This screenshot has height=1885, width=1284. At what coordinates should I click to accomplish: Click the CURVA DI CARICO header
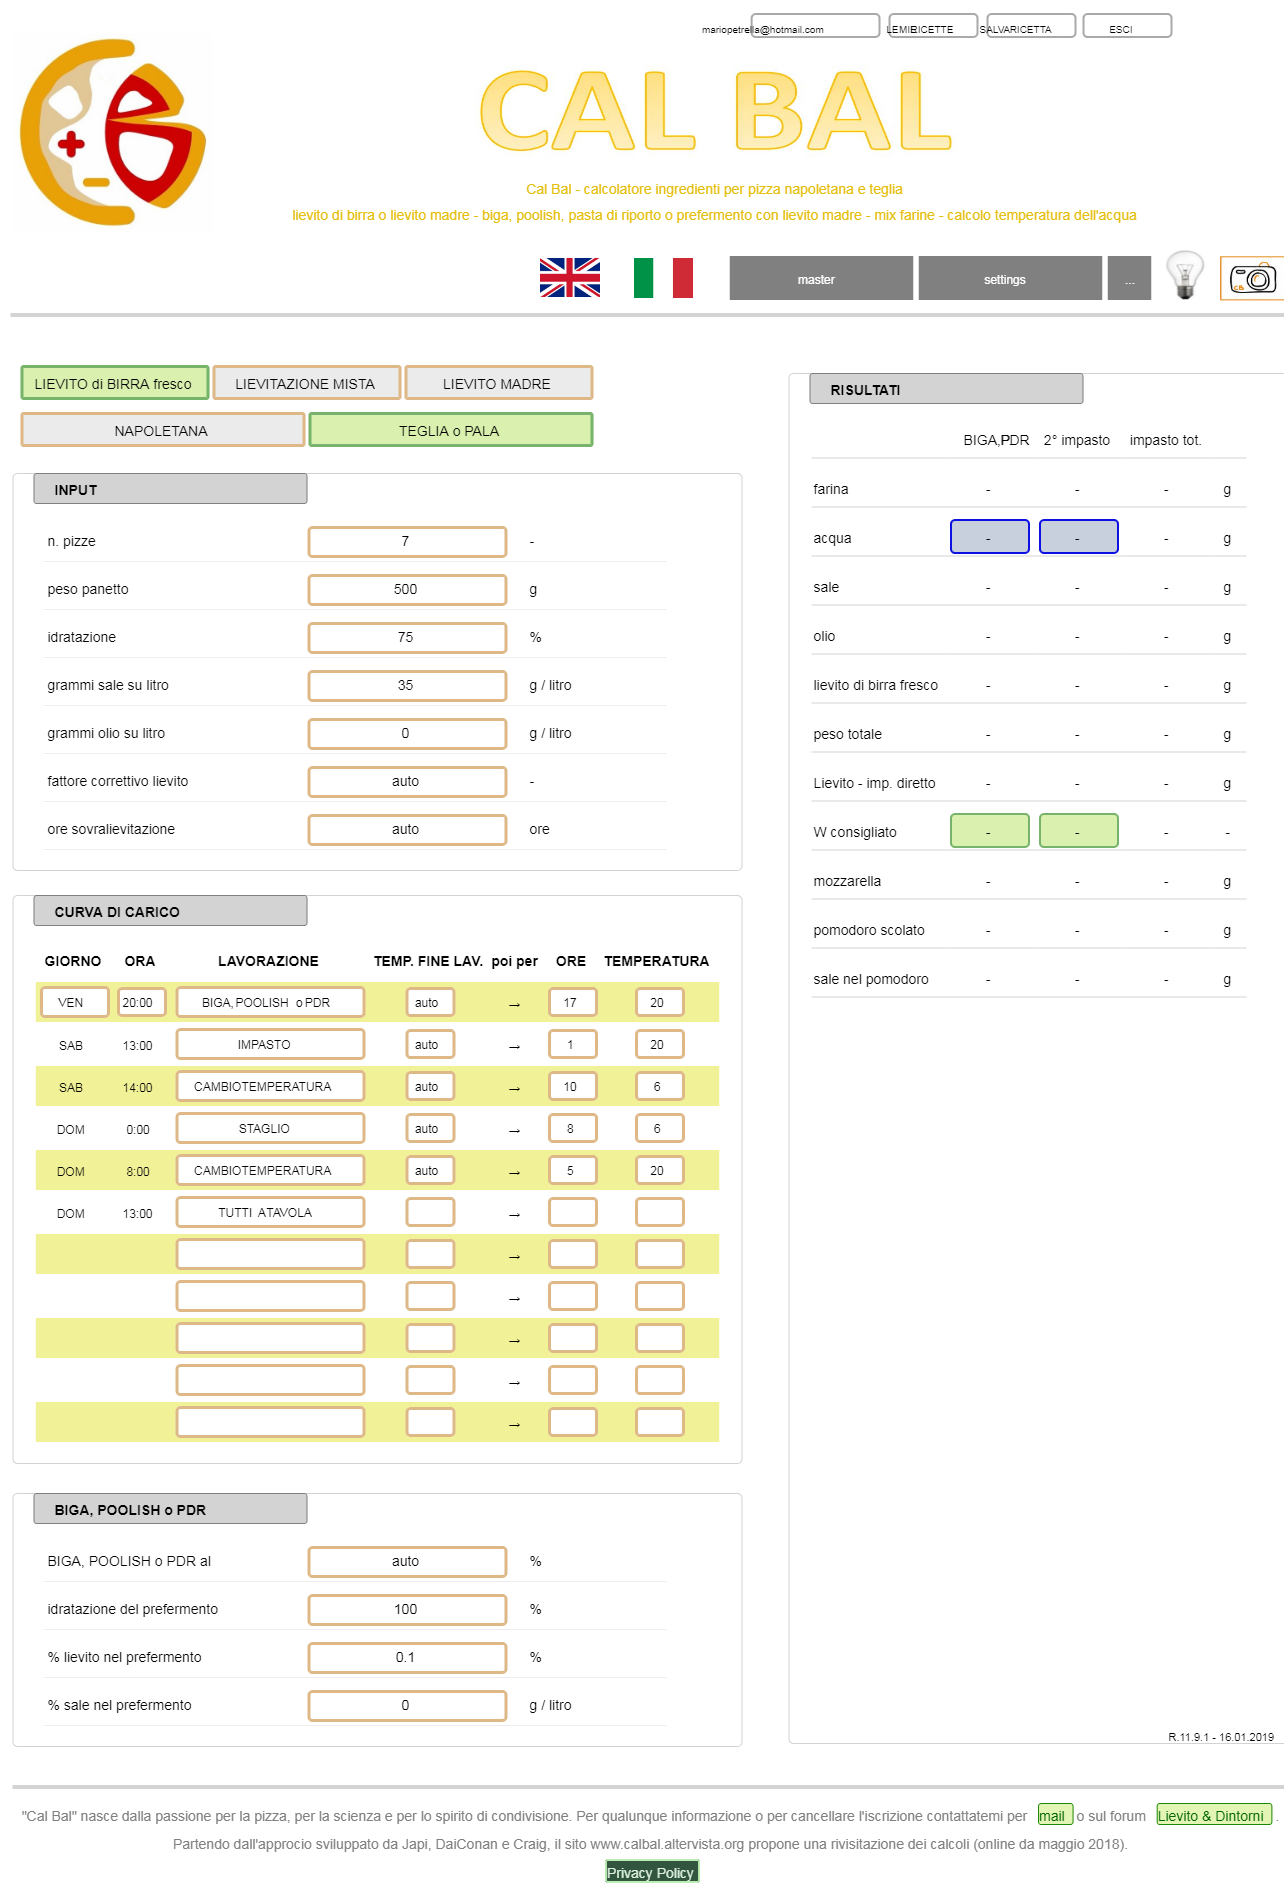tap(170, 911)
